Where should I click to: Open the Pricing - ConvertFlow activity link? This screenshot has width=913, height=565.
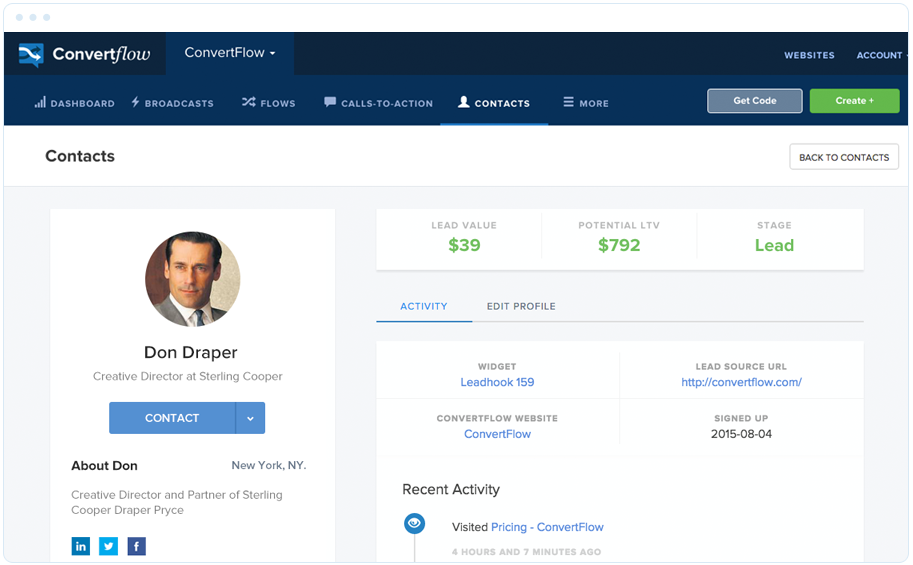pyautogui.click(x=547, y=527)
